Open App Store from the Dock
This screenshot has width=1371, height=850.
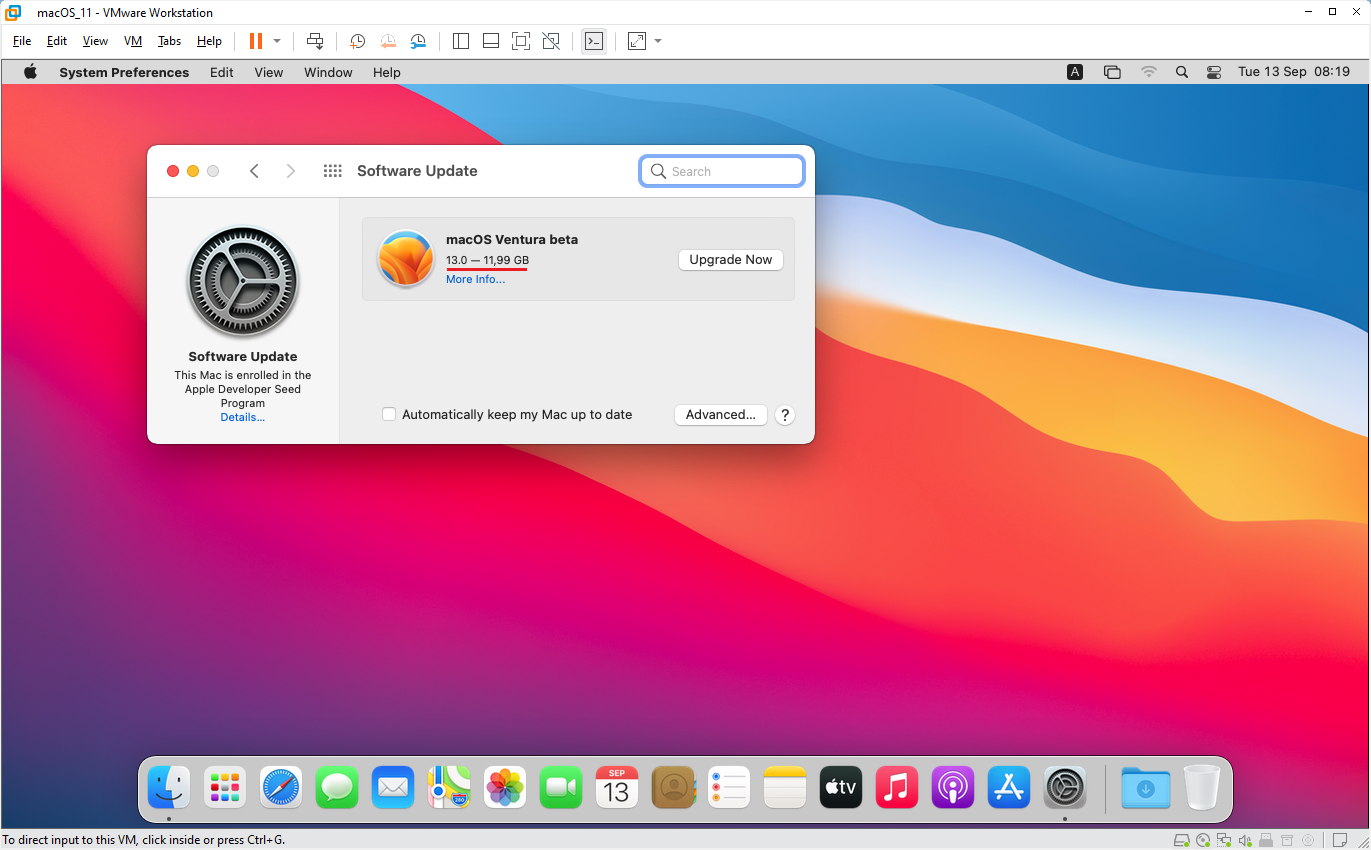[1009, 788]
